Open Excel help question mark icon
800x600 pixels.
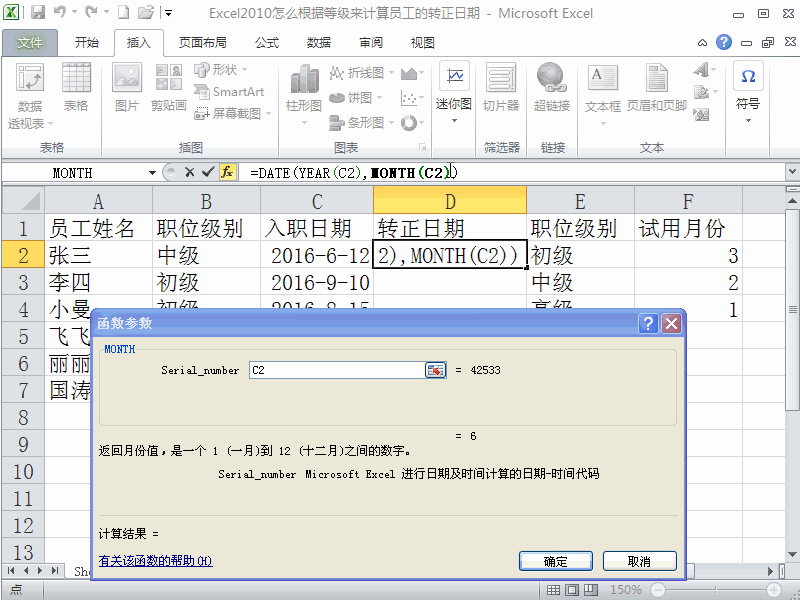coord(723,42)
